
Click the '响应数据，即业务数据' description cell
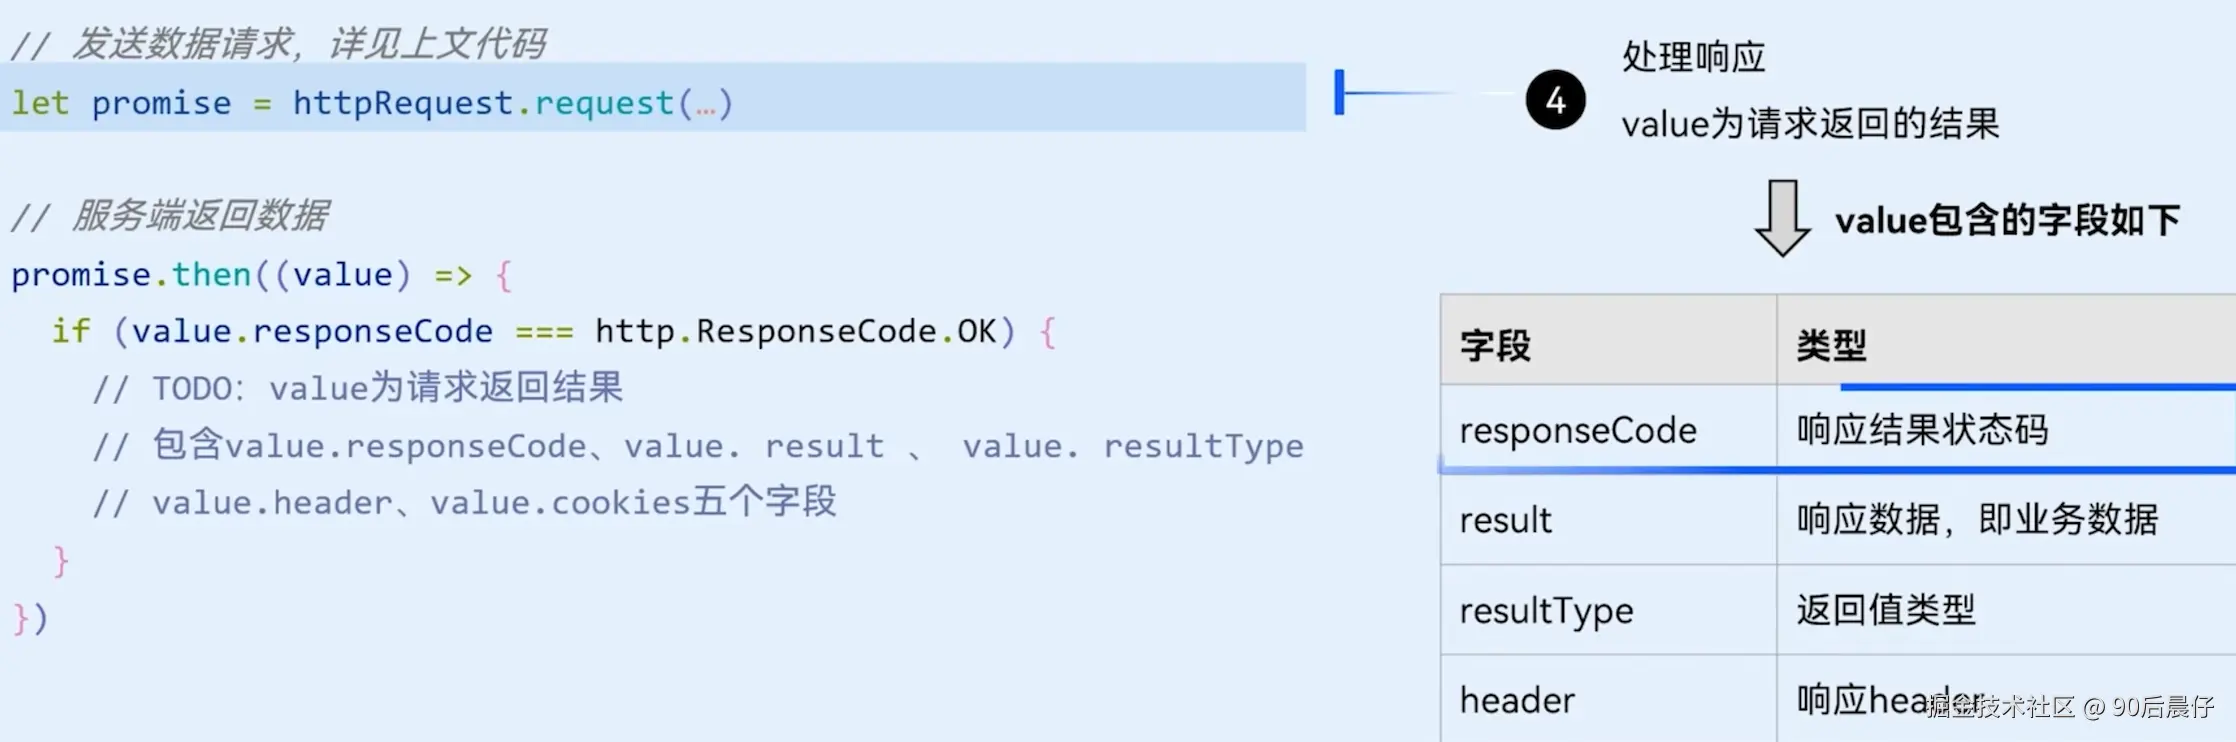[1977, 520]
